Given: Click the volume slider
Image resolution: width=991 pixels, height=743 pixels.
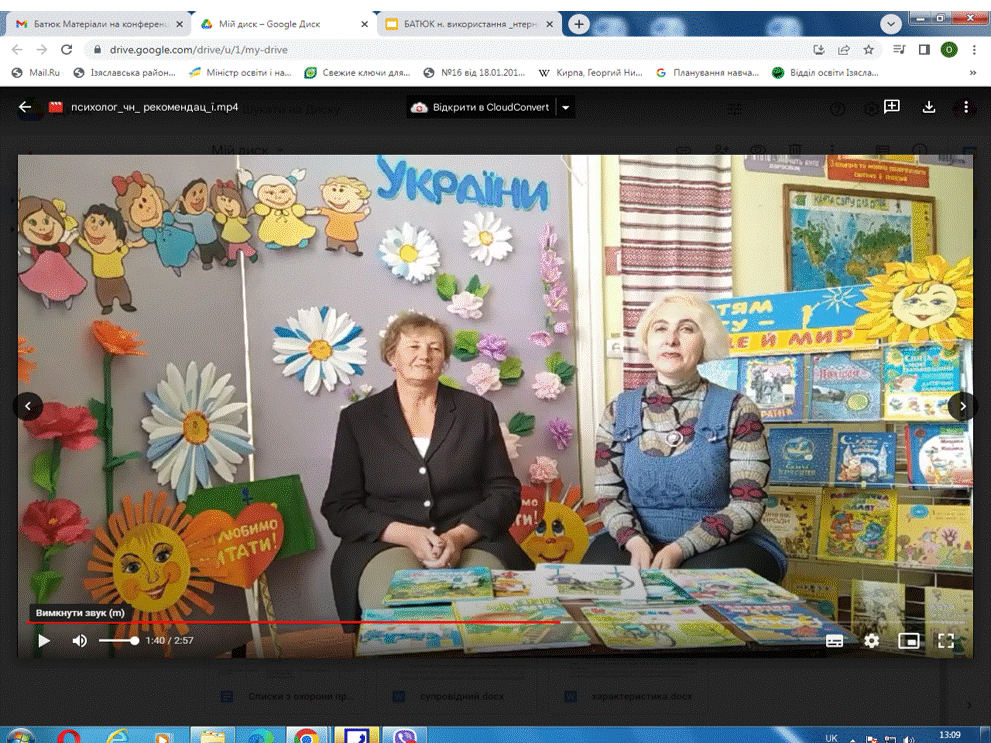Looking at the screenshot, I should pos(118,641).
